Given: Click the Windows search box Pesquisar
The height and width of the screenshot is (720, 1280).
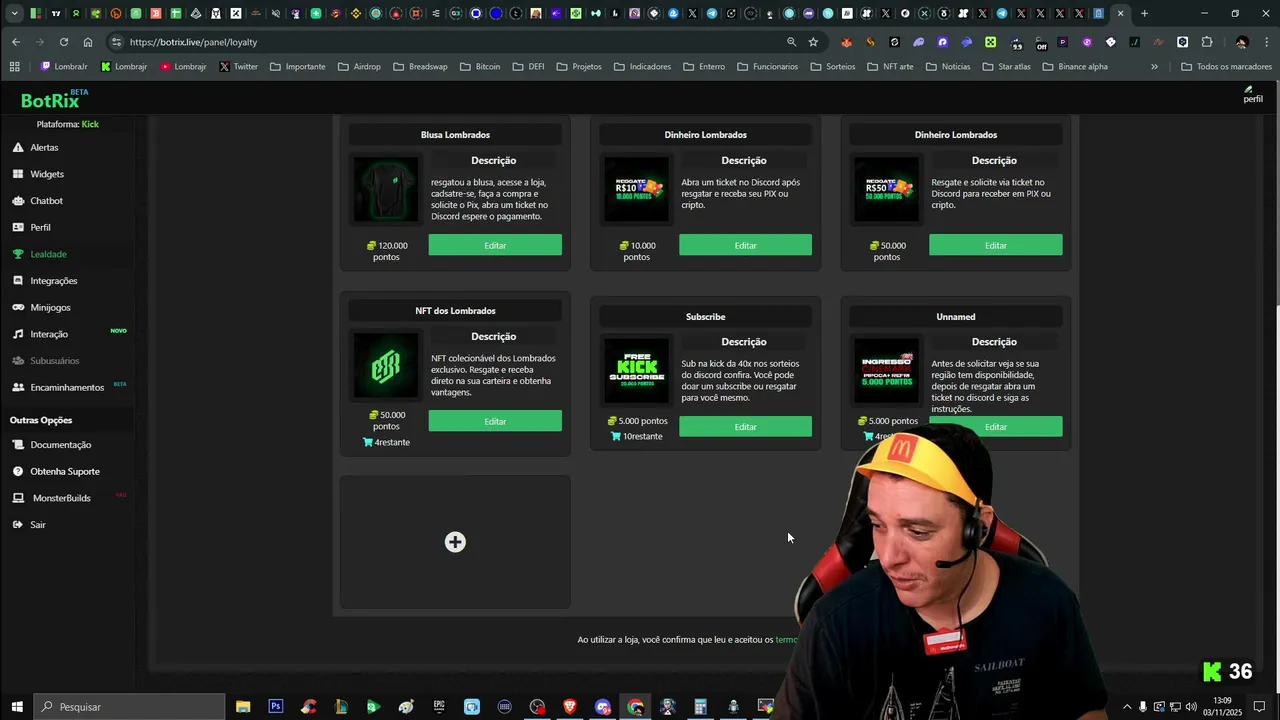Looking at the screenshot, I should coord(130,707).
